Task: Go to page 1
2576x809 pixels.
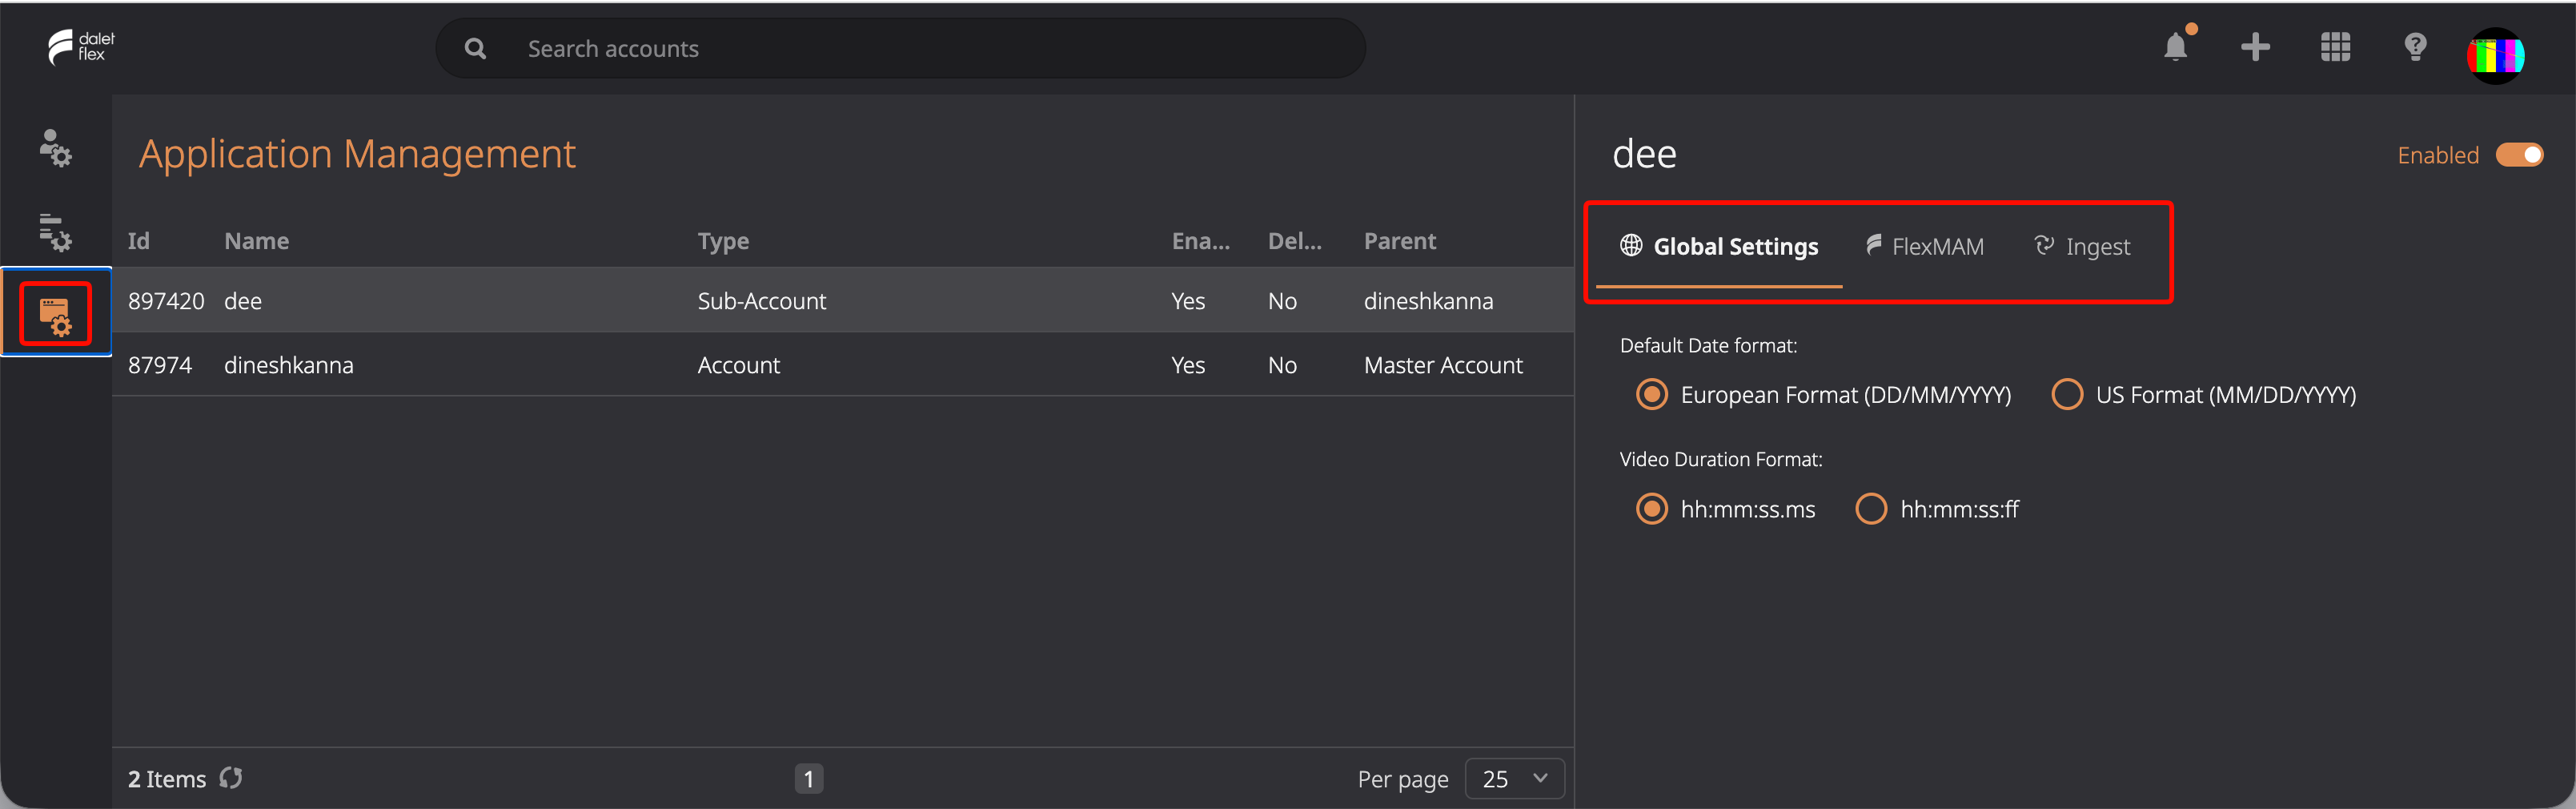Action: click(x=809, y=779)
